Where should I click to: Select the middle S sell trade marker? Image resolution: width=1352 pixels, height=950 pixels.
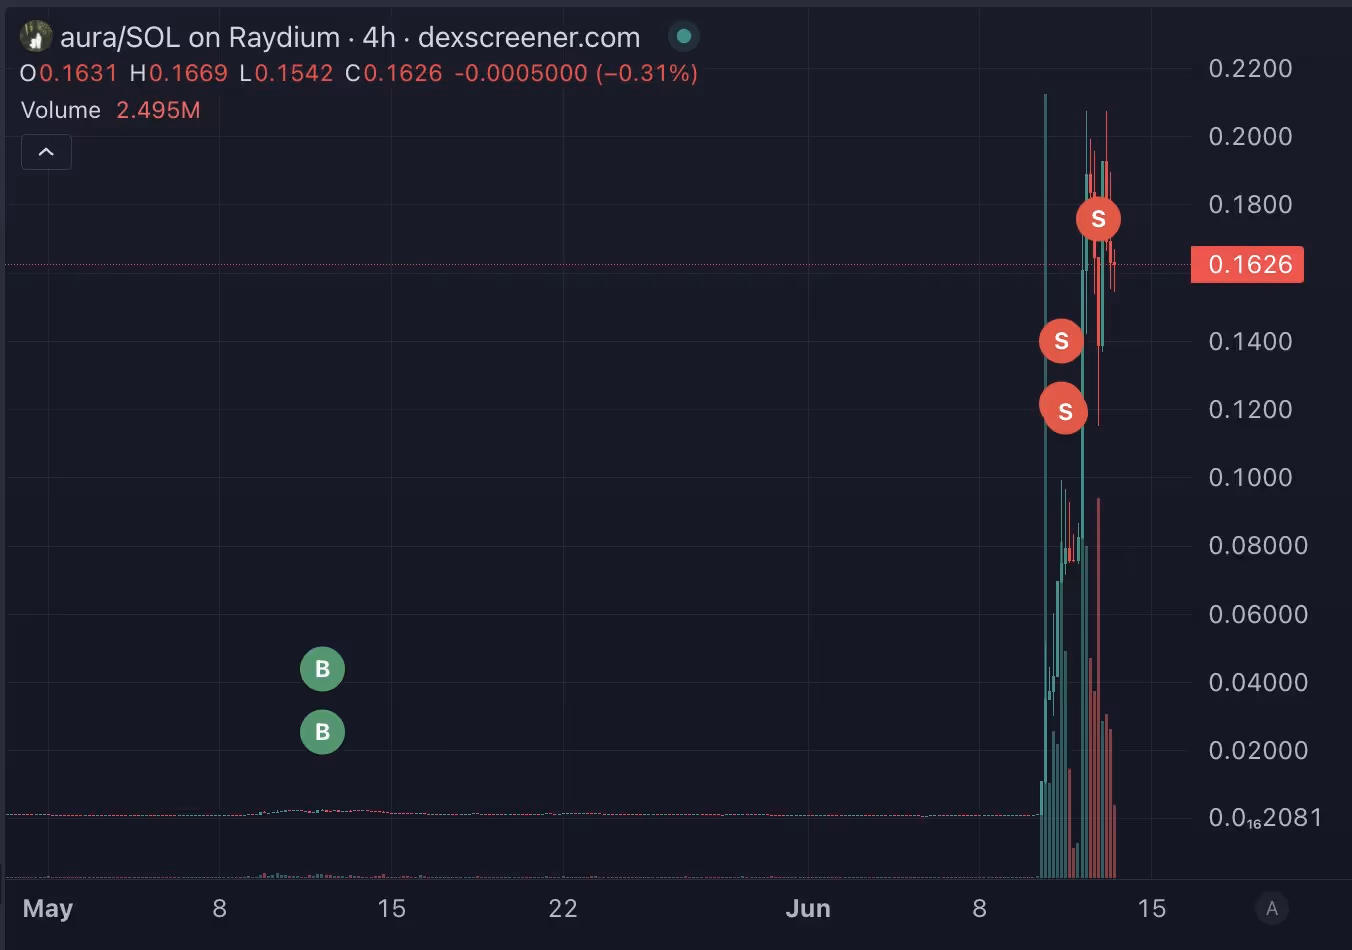coord(1061,340)
